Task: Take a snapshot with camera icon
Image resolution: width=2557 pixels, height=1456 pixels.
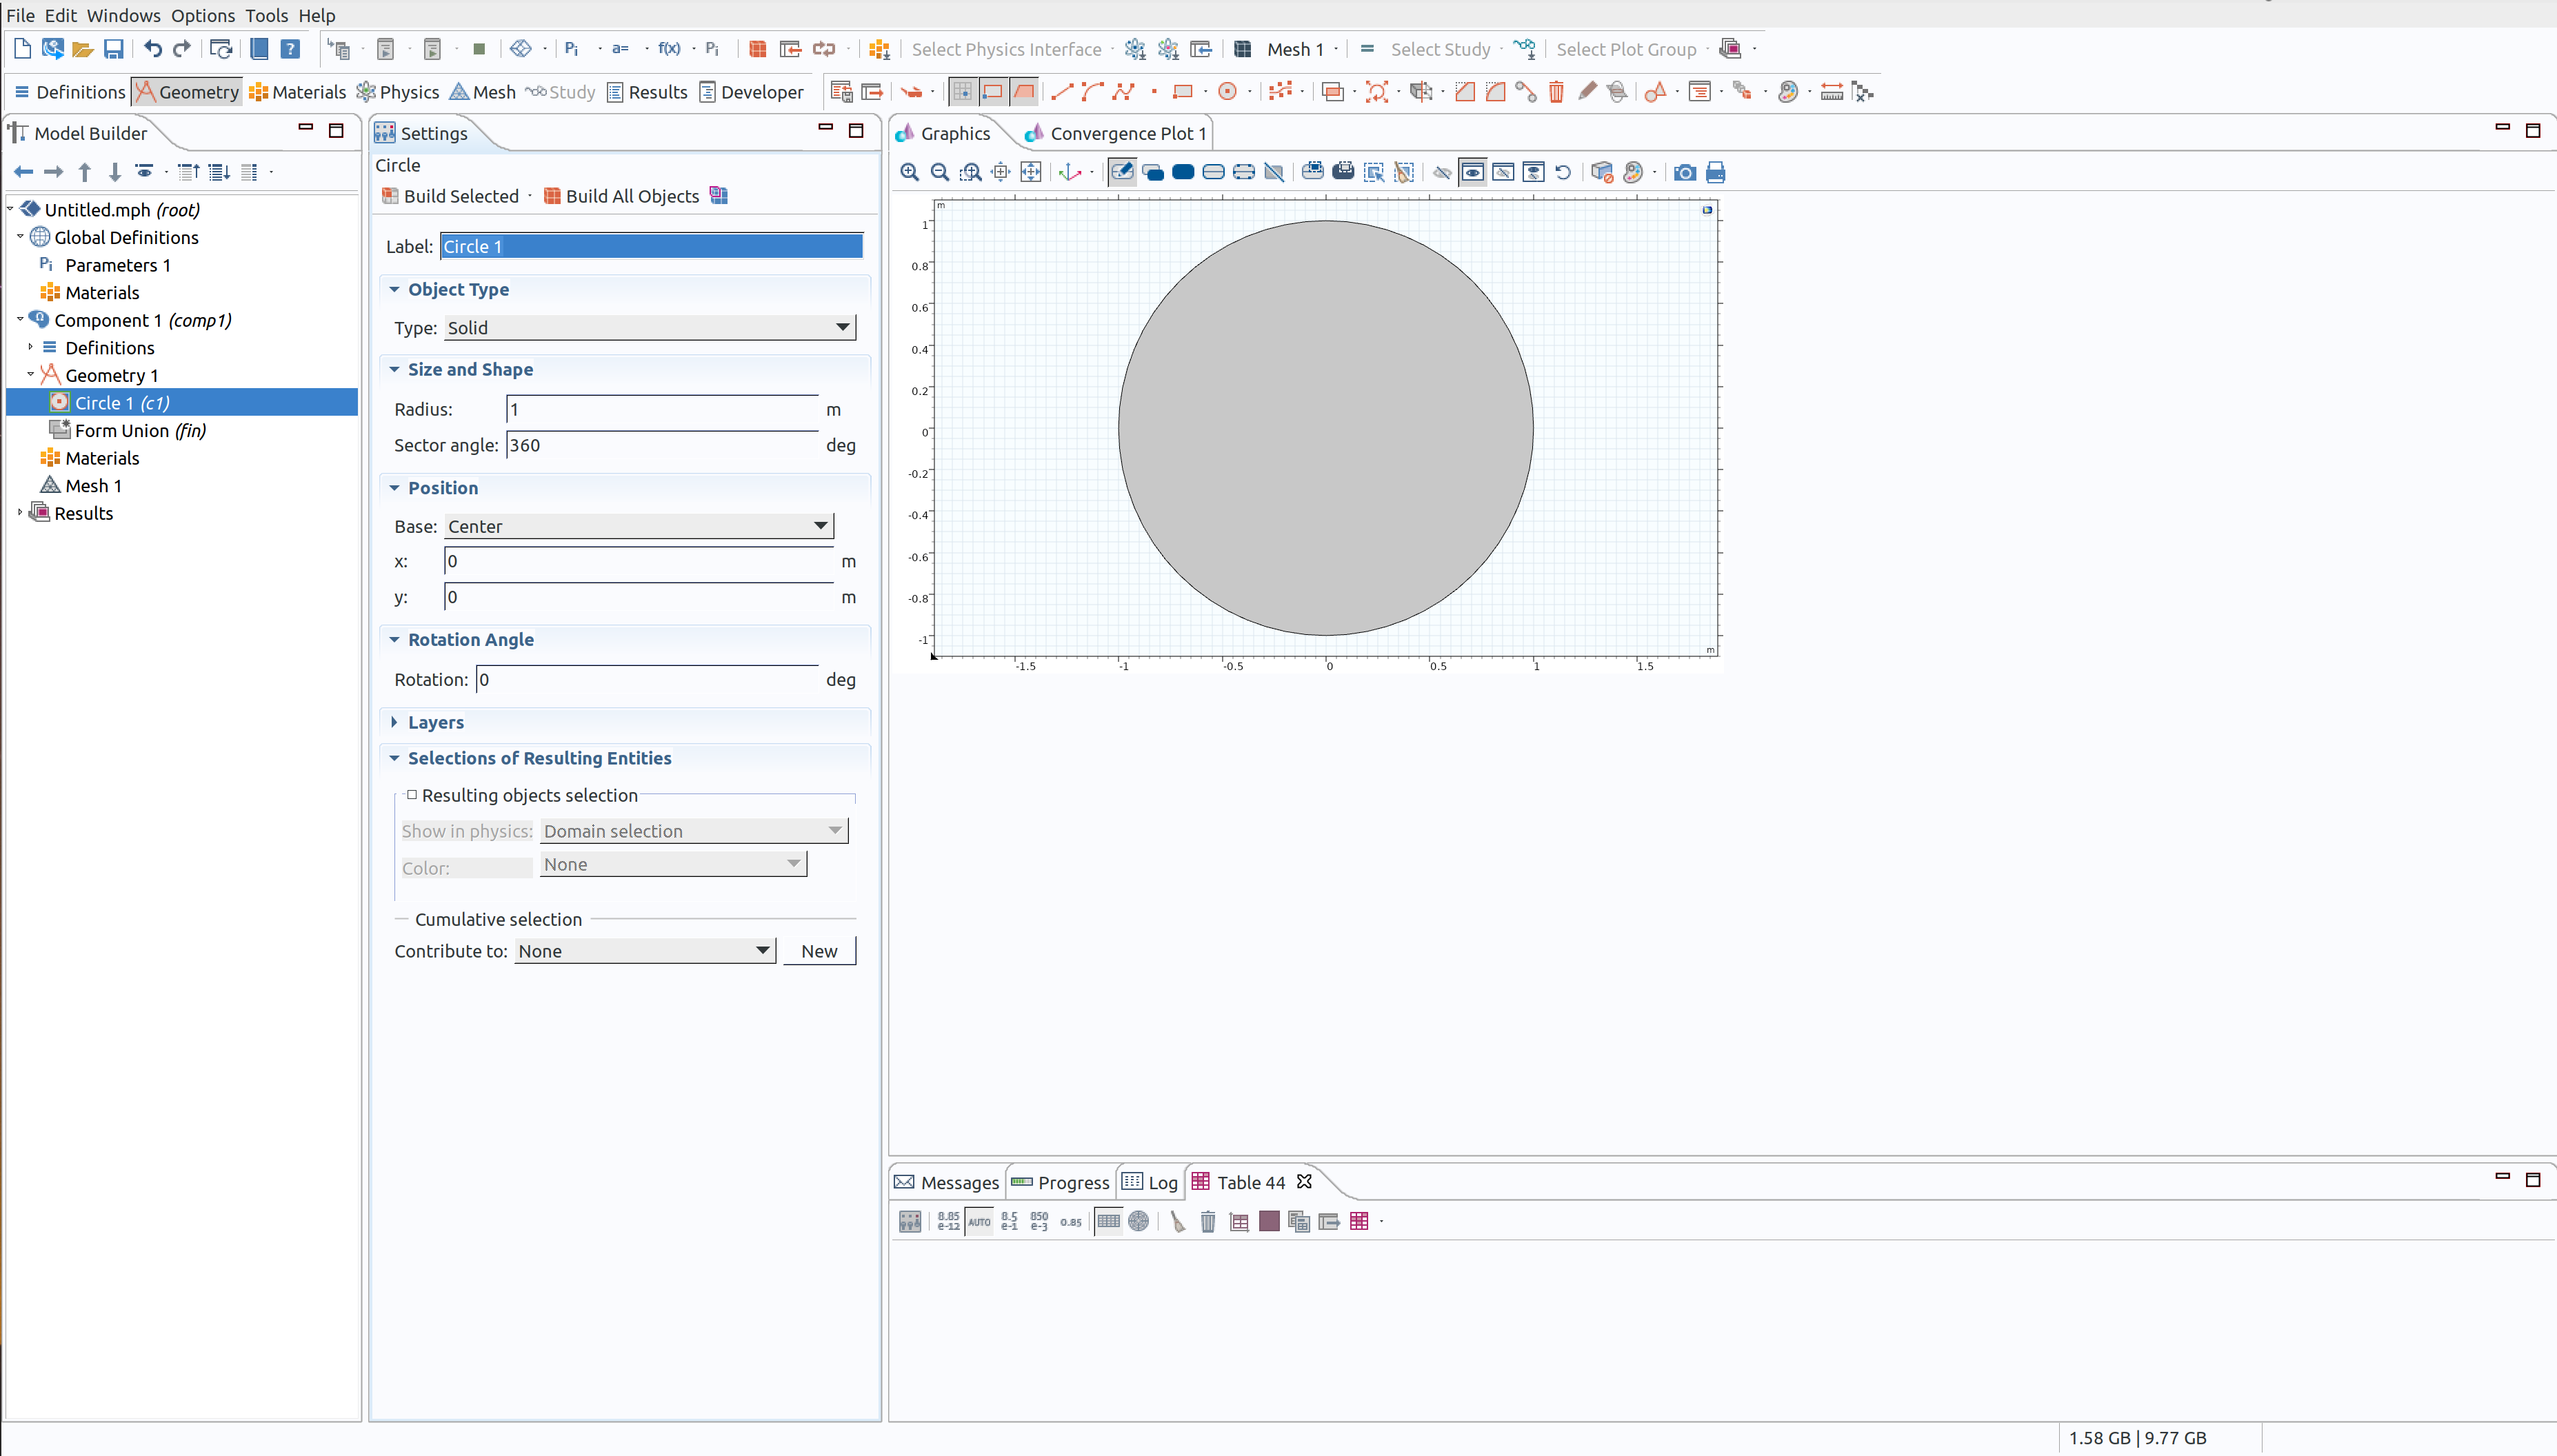Action: (x=1684, y=172)
